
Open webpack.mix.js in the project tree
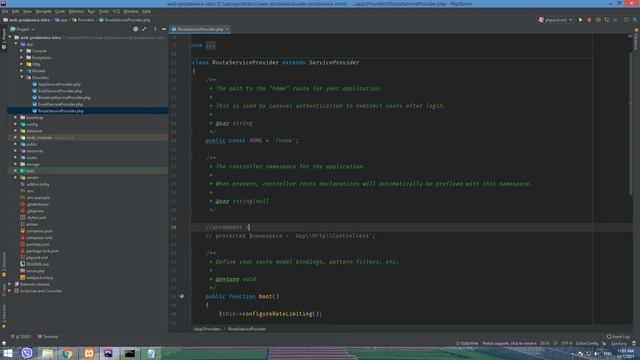(39, 278)
